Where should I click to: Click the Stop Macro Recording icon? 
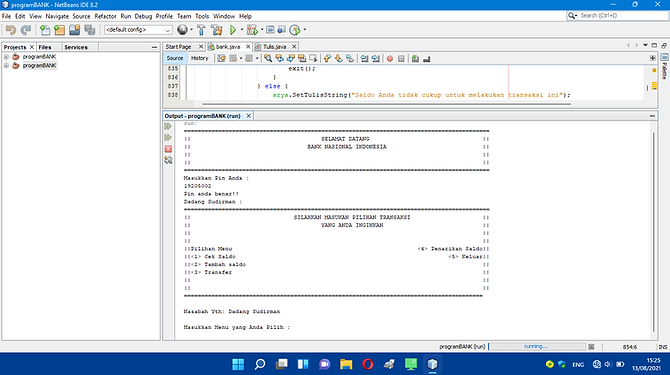tap(401, 59)
